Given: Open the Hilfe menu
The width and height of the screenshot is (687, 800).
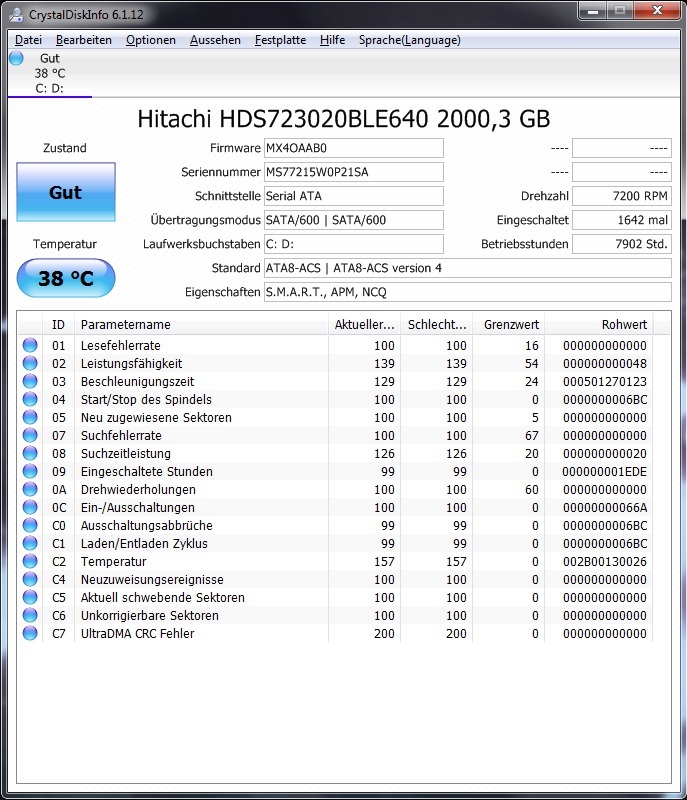Looking at the screenshot, I should click(333, 40).
